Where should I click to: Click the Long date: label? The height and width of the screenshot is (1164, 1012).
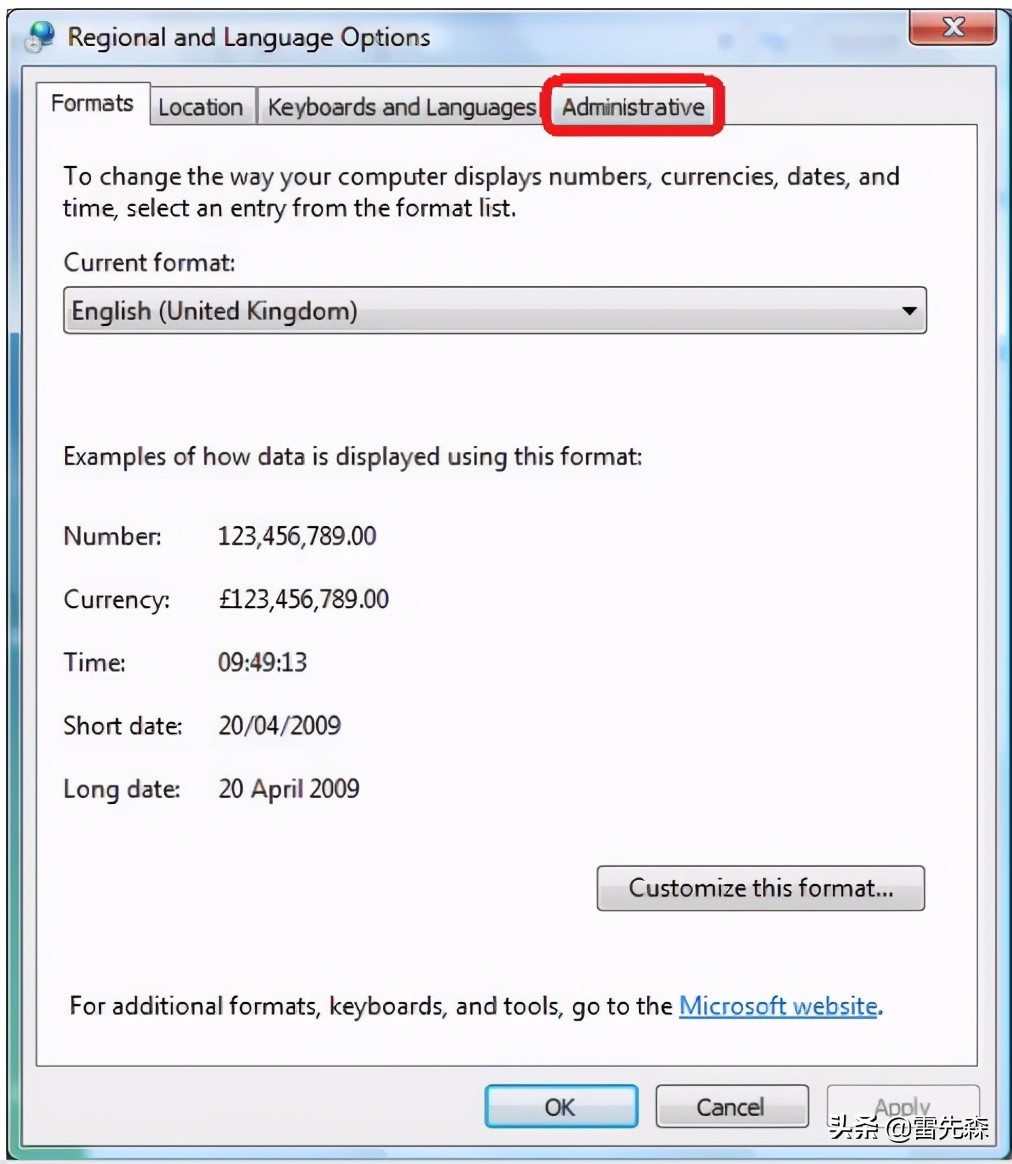122,788
